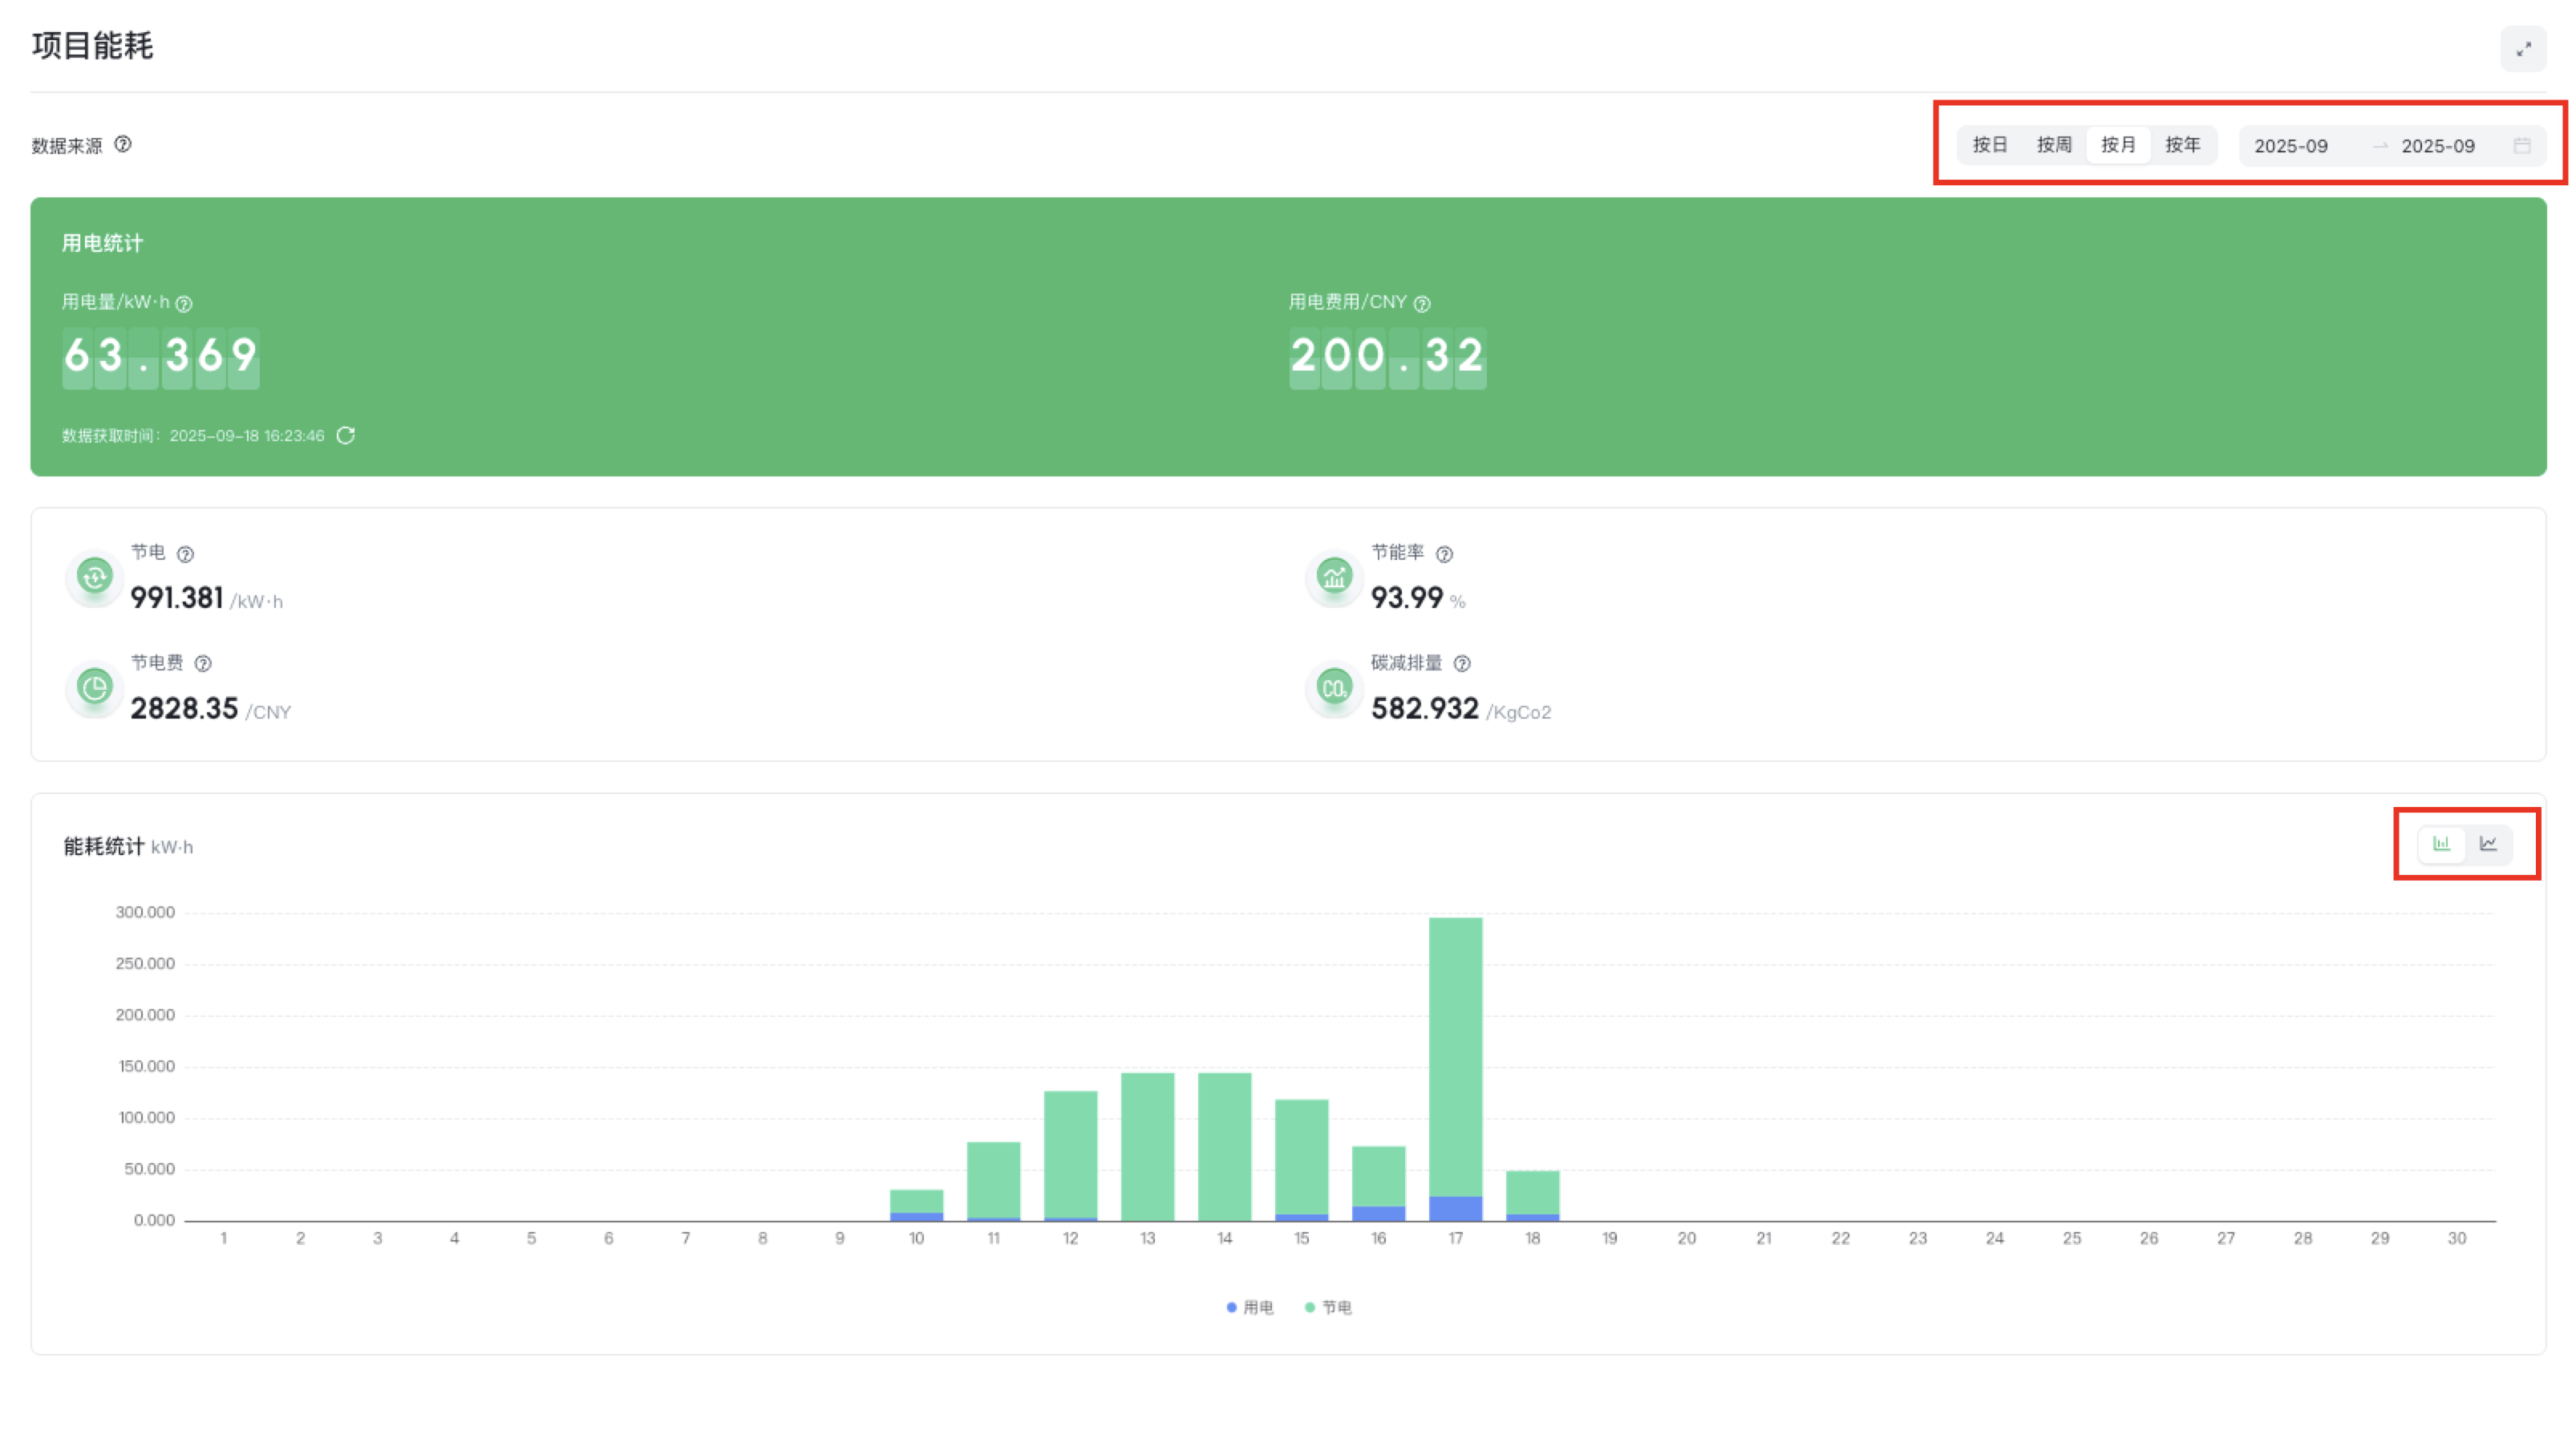Click help icon next to 数据来源
The image size is (2576, 1455).
pyautogui.click(x=123, y=144)
